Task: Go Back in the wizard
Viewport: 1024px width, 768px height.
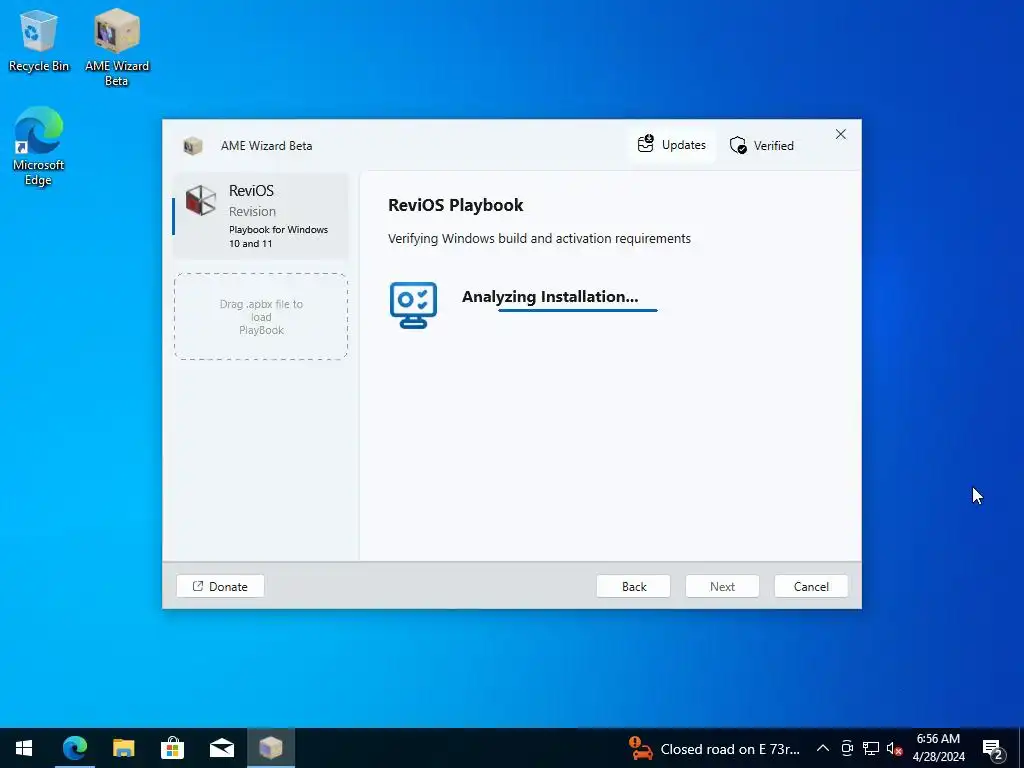Action: pyautogui.click(x=633, y=586)
